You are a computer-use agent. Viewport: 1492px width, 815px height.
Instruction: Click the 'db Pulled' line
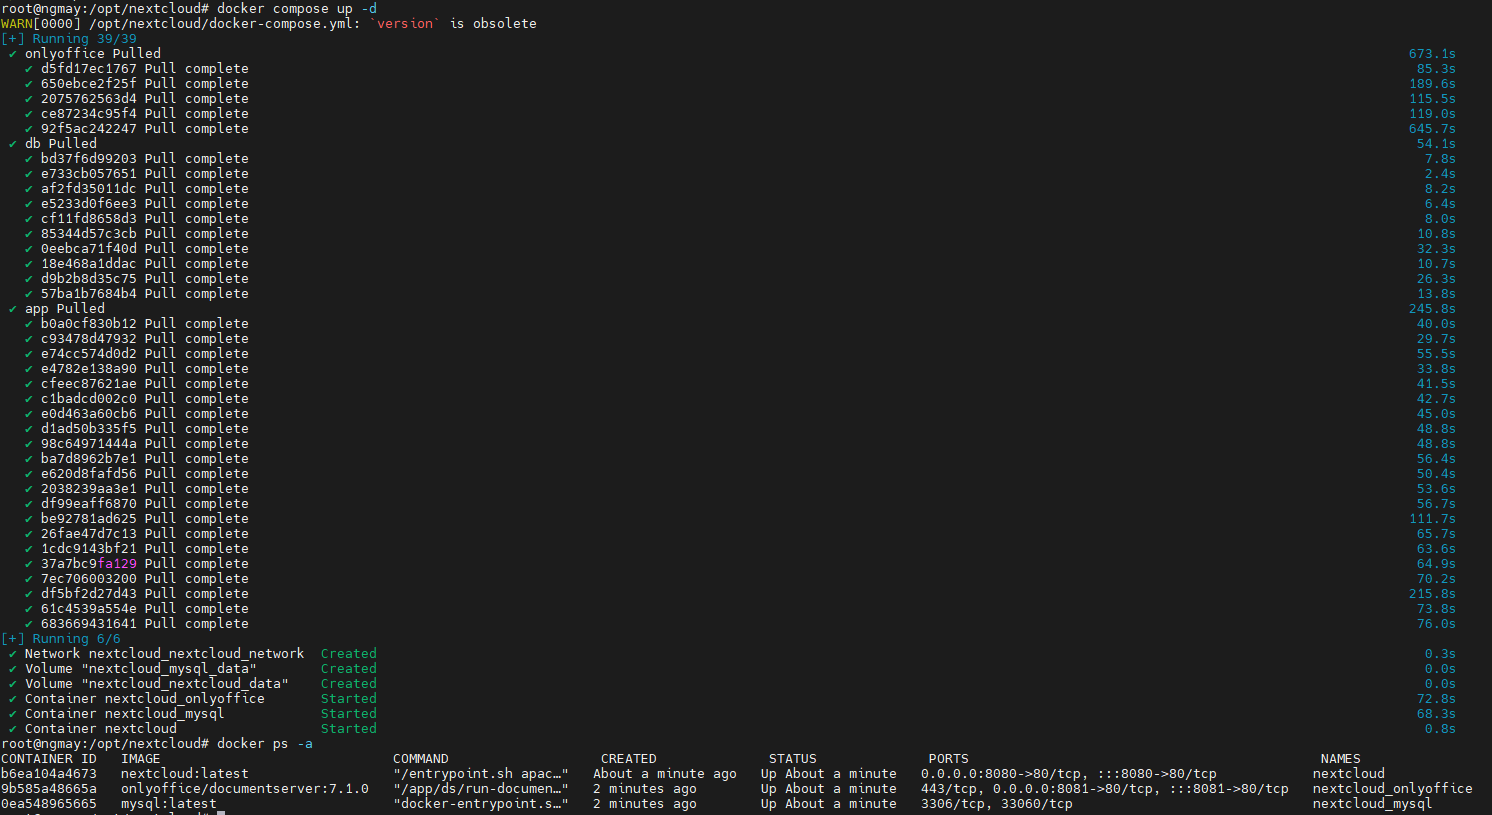point(61,143)
